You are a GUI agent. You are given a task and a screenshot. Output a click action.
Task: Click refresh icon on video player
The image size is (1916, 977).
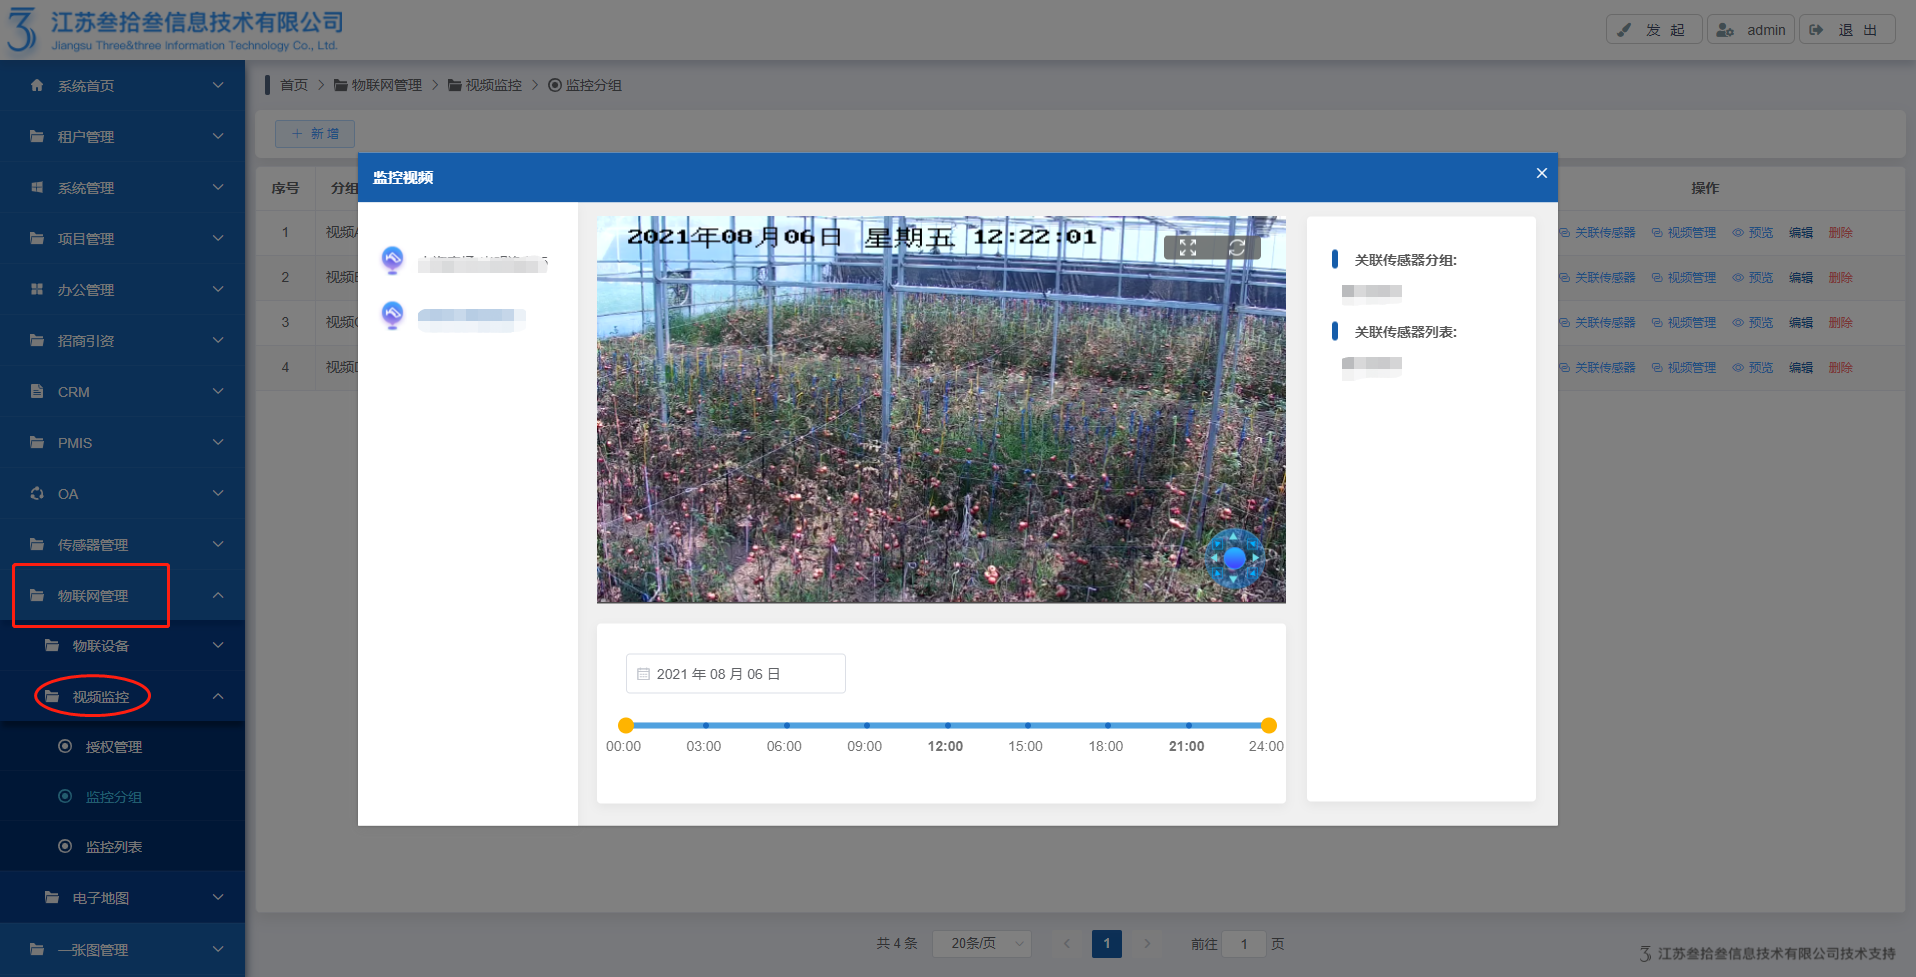(1237, 248)
